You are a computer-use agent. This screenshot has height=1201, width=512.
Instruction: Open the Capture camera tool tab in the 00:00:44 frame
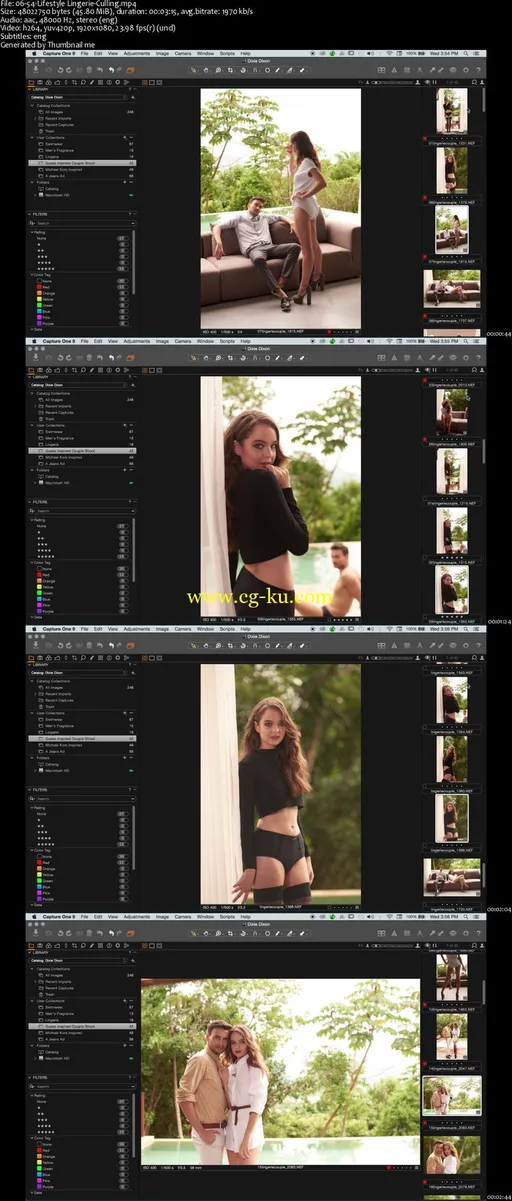coord(40,82)
